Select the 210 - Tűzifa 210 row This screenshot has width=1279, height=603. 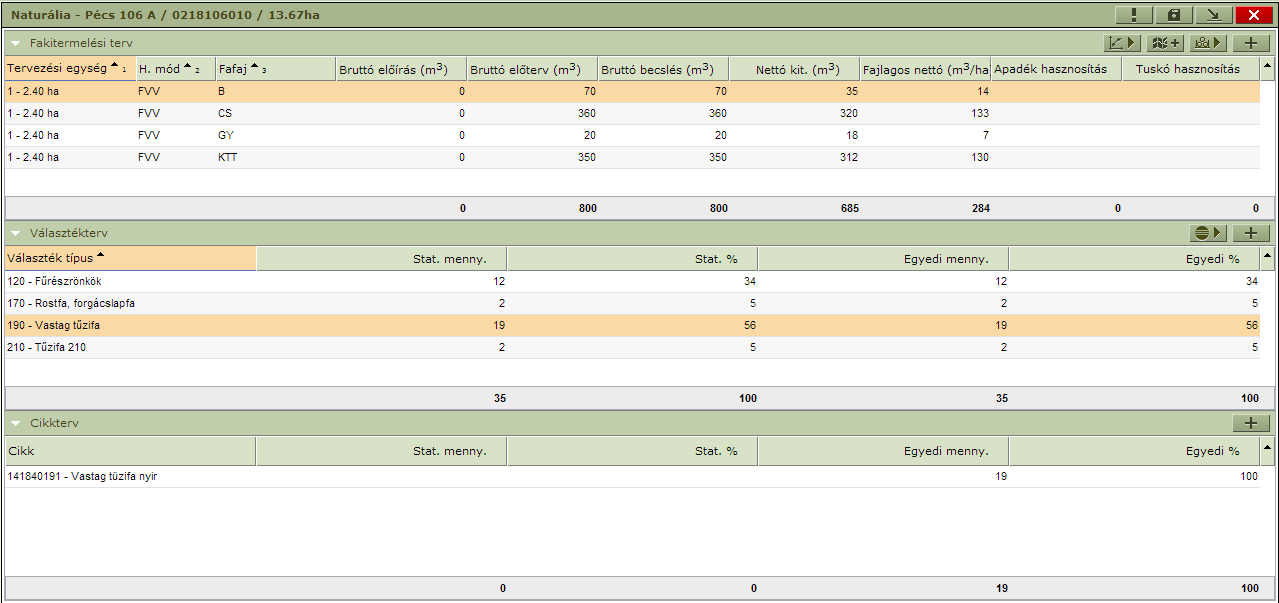pyautogui.click(x=632, y=347)
